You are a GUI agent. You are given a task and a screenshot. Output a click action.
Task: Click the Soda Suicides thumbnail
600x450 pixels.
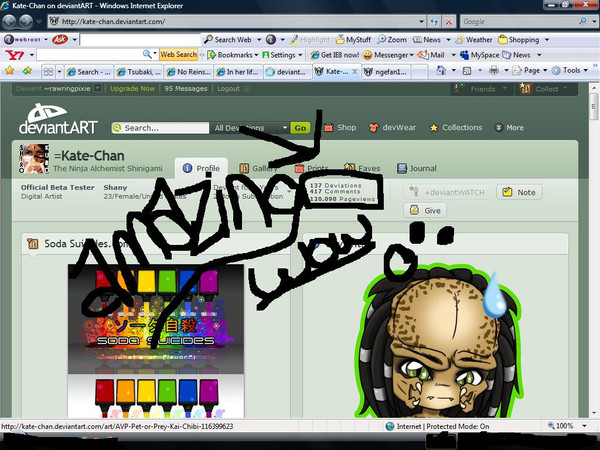[x=156, y=341]
